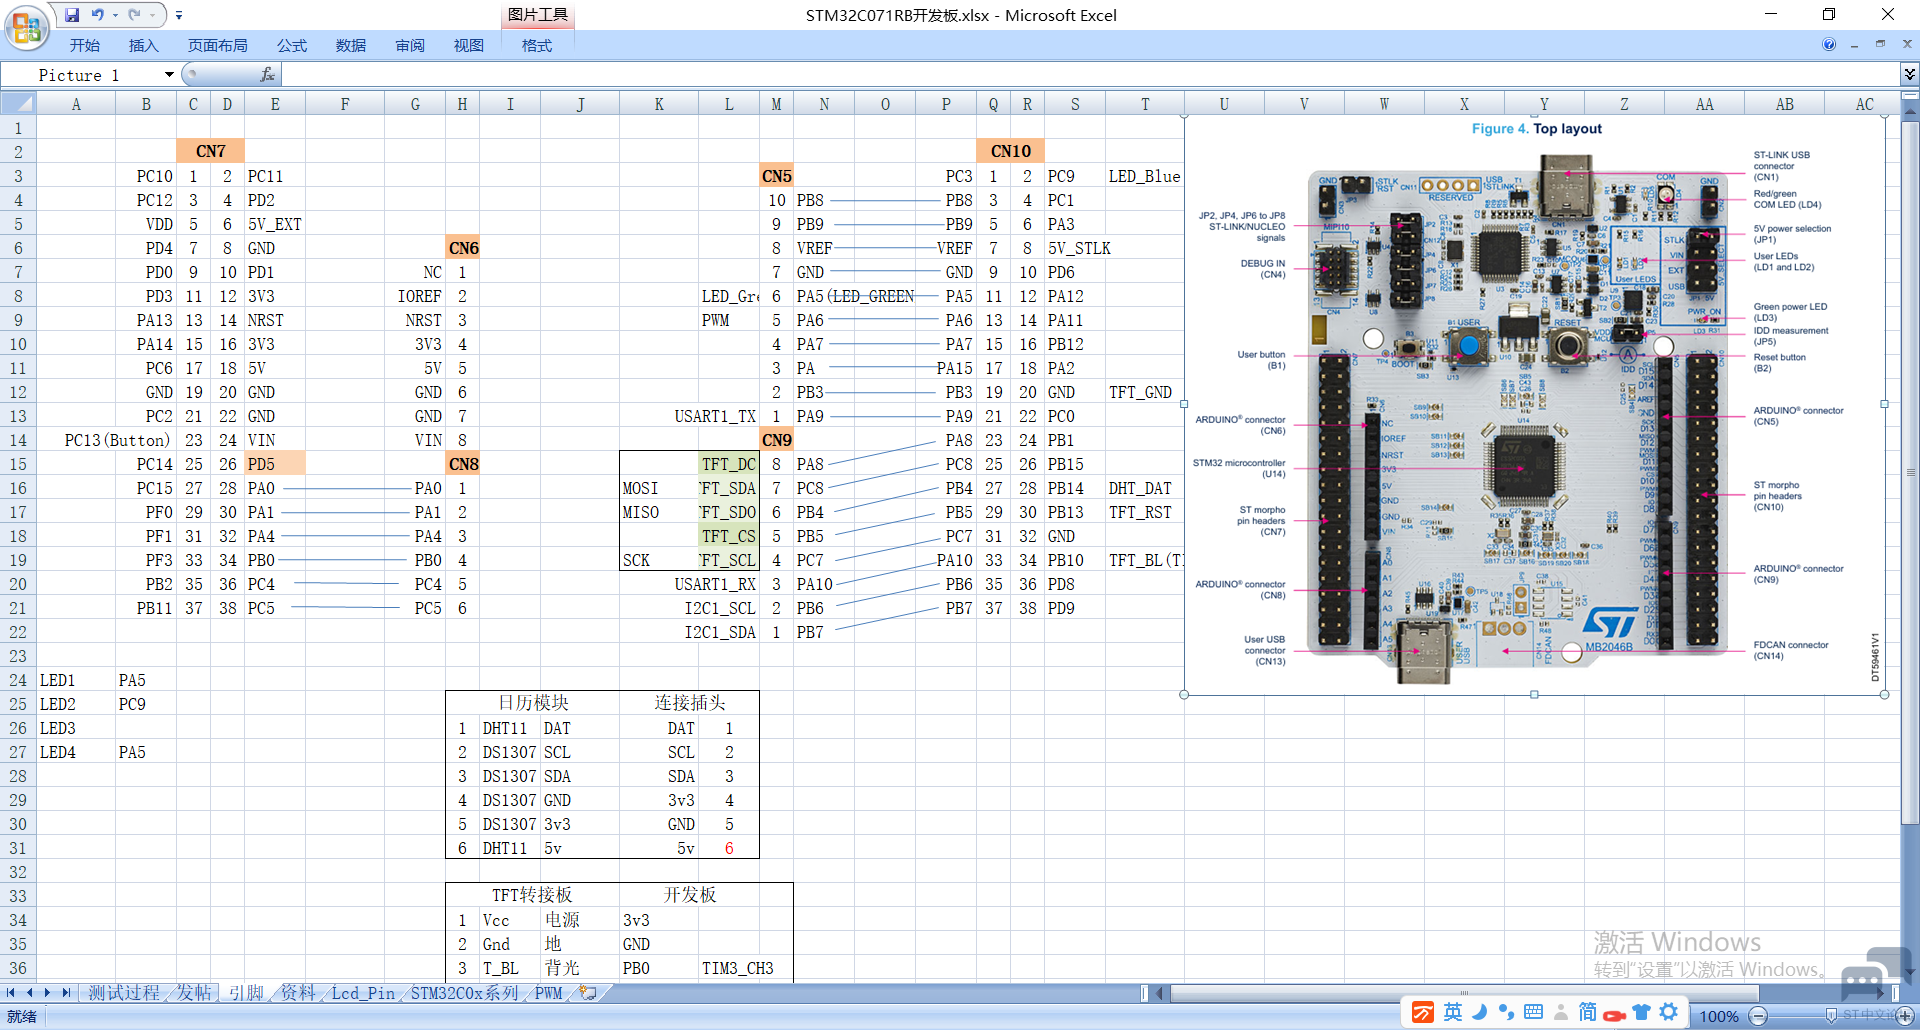This screenshot has width=1920, height=1030.
Task: Open the 视图 (View) ribbon tab
Action: pos(469,46)
